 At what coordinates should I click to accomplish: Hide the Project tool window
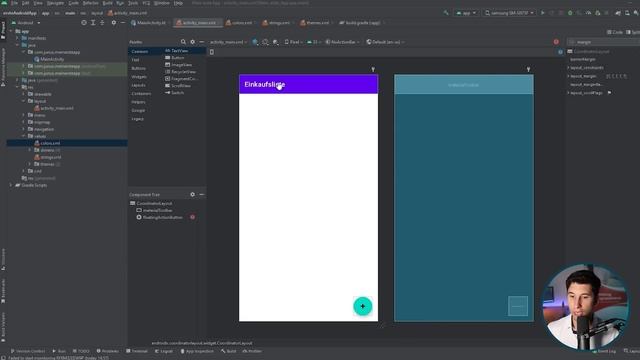[122, 22]
